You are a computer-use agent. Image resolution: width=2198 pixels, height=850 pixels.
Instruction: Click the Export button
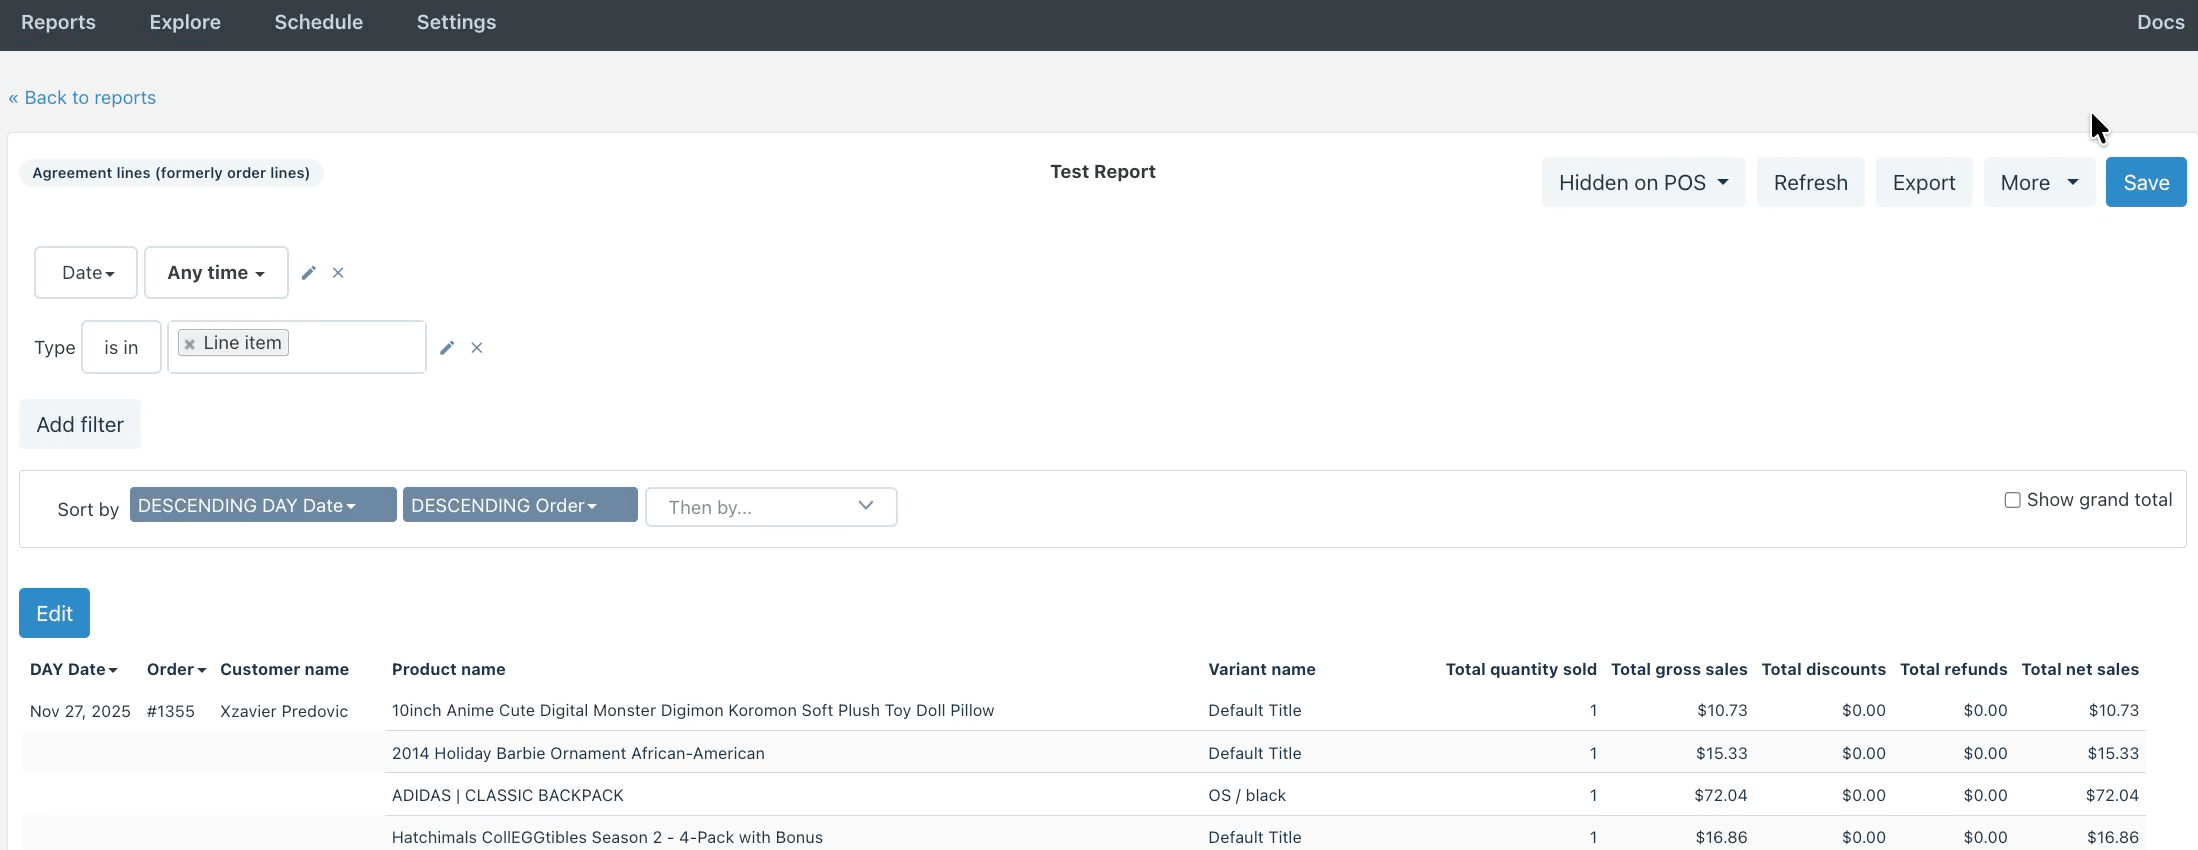pyautogui.click(x=1923, y=182)
